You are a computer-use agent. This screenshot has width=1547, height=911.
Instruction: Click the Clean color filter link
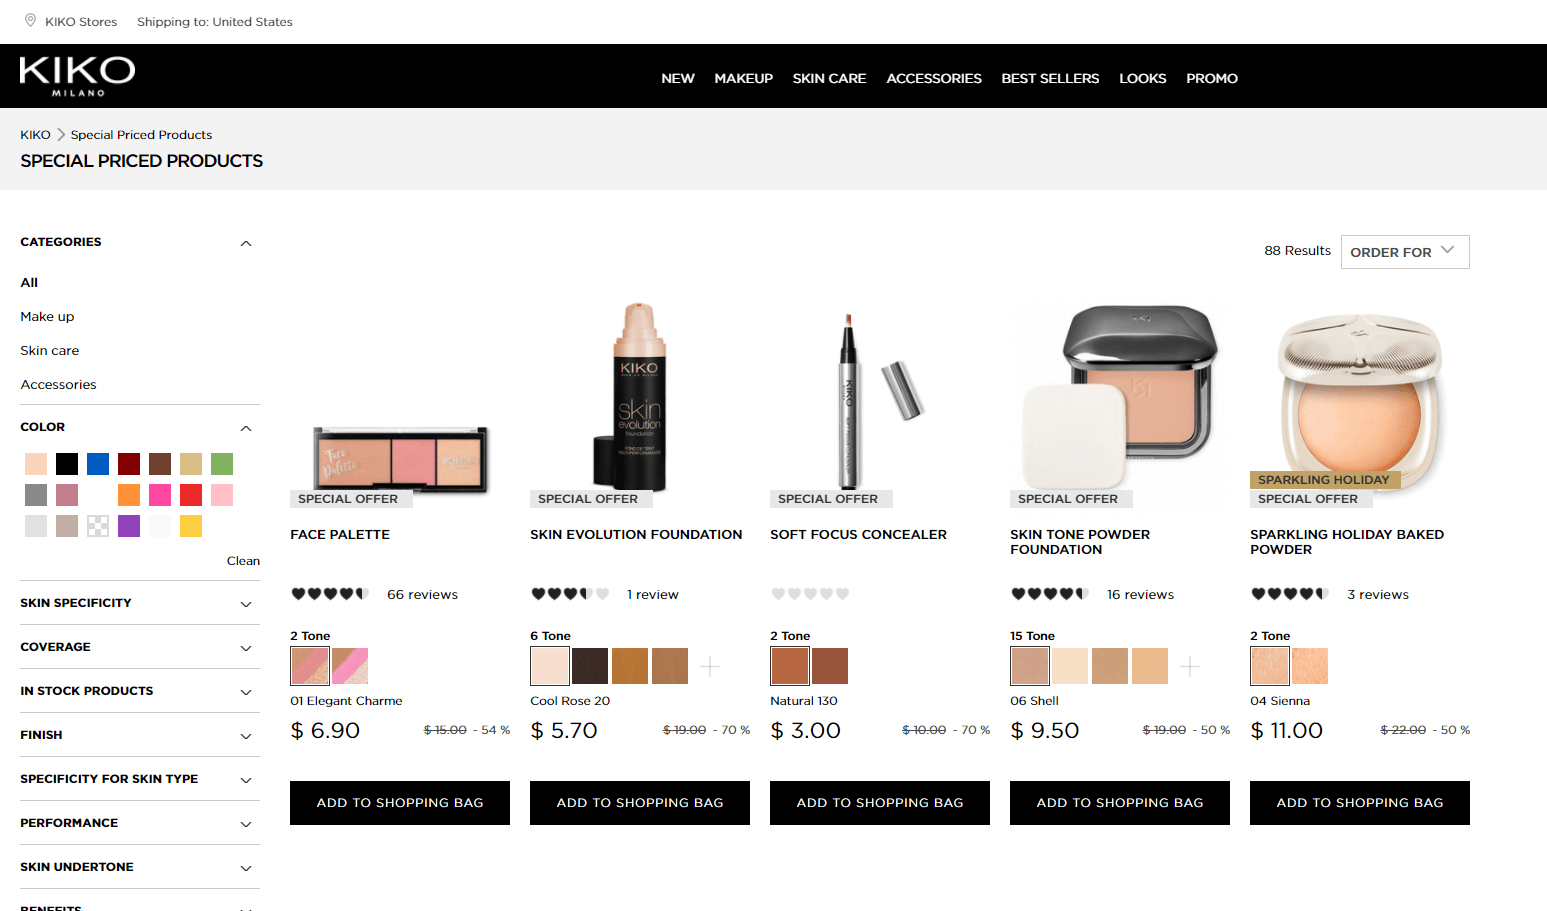[243, 561]
